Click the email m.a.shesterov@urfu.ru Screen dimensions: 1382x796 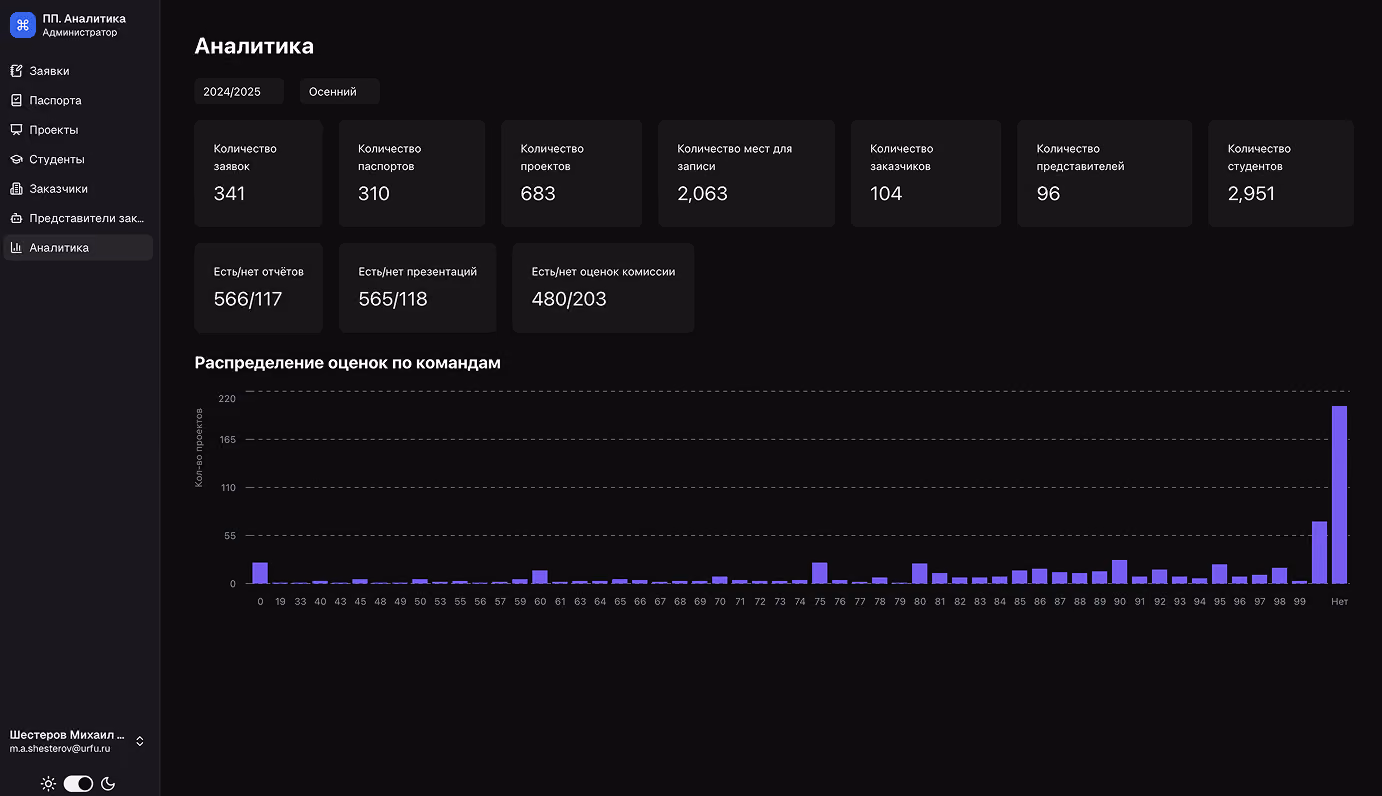(x=60, y=748)
